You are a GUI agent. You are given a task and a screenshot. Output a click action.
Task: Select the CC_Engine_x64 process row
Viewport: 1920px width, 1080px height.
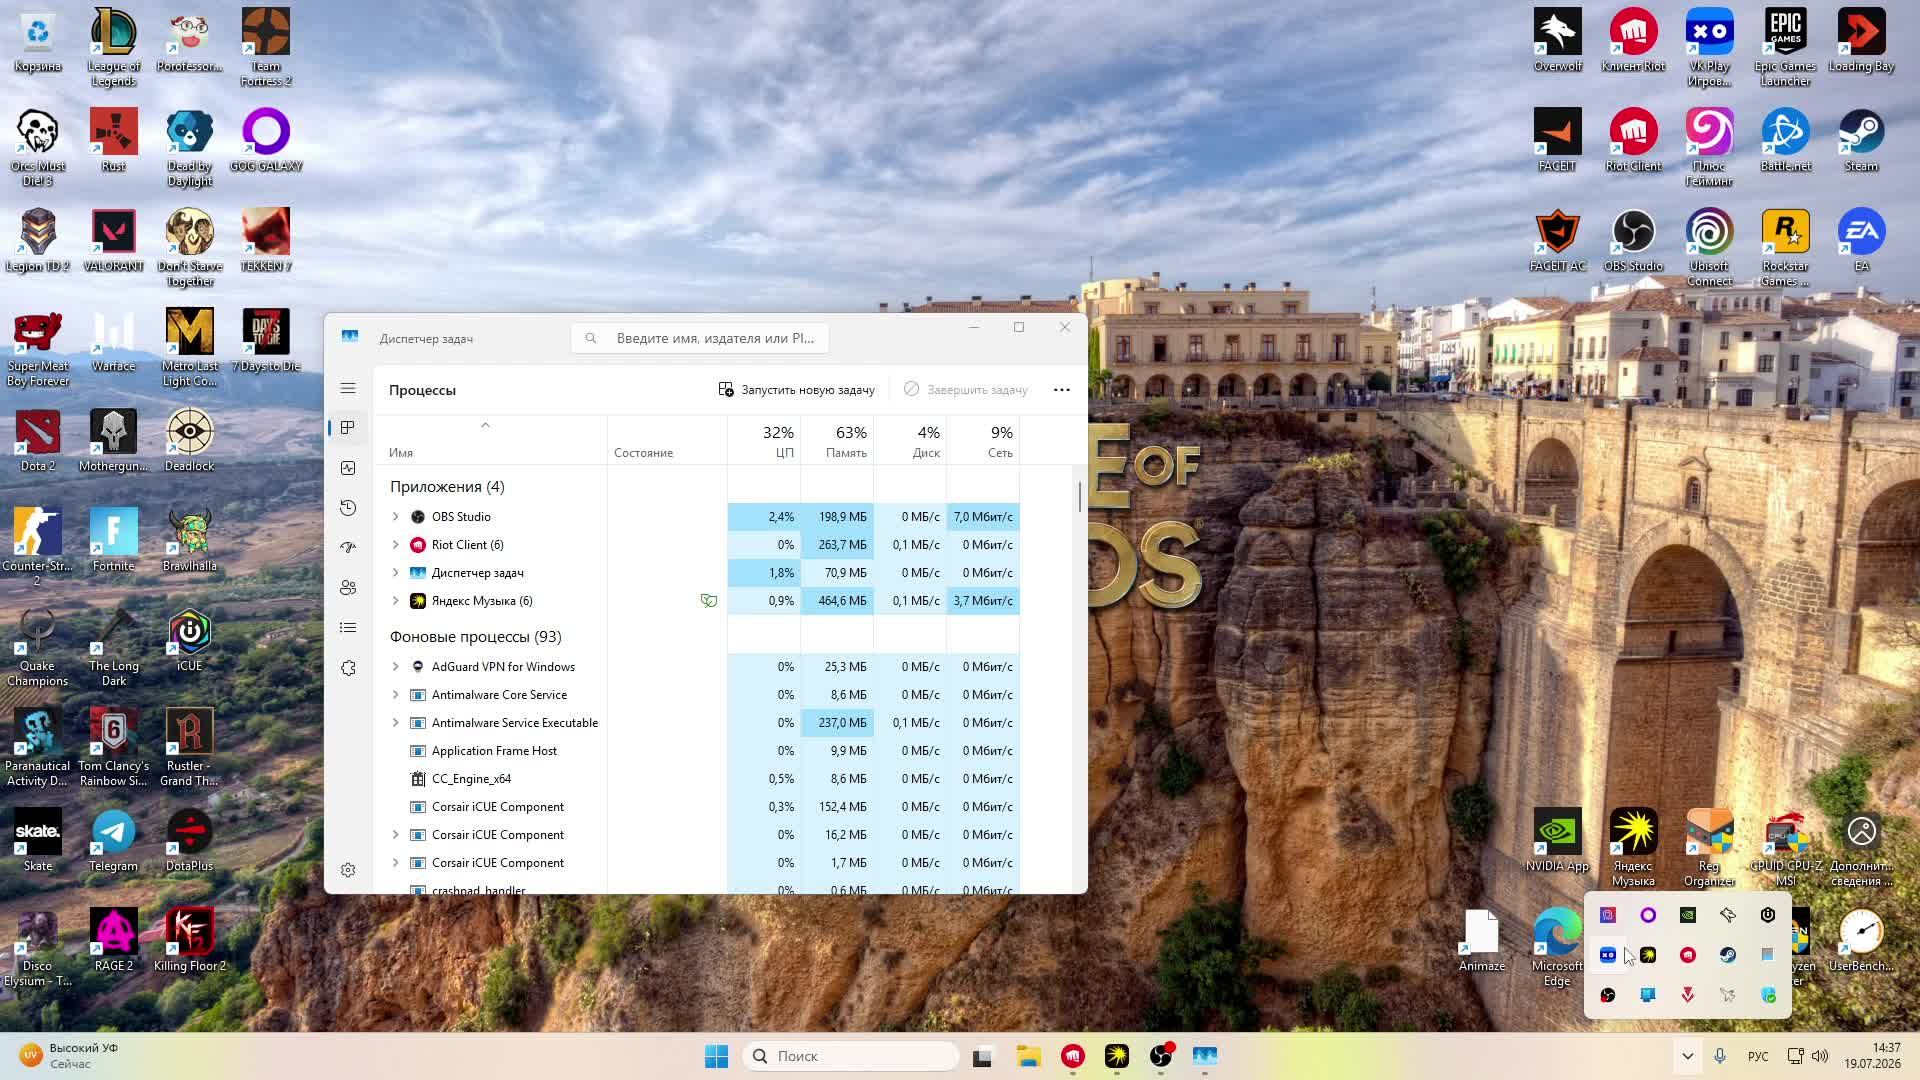click(698, 779)
